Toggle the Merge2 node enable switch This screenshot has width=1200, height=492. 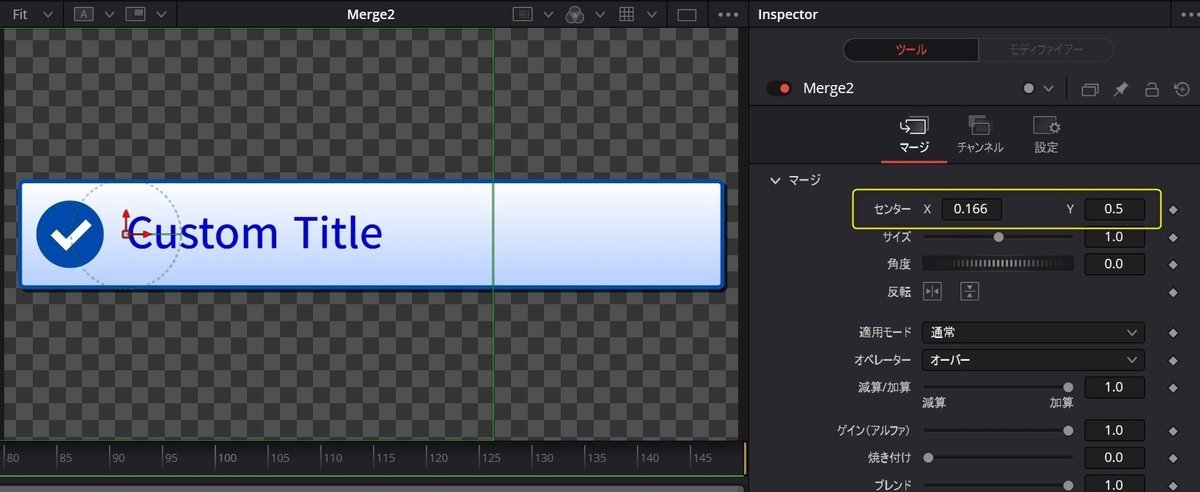(x=779, y=88)
